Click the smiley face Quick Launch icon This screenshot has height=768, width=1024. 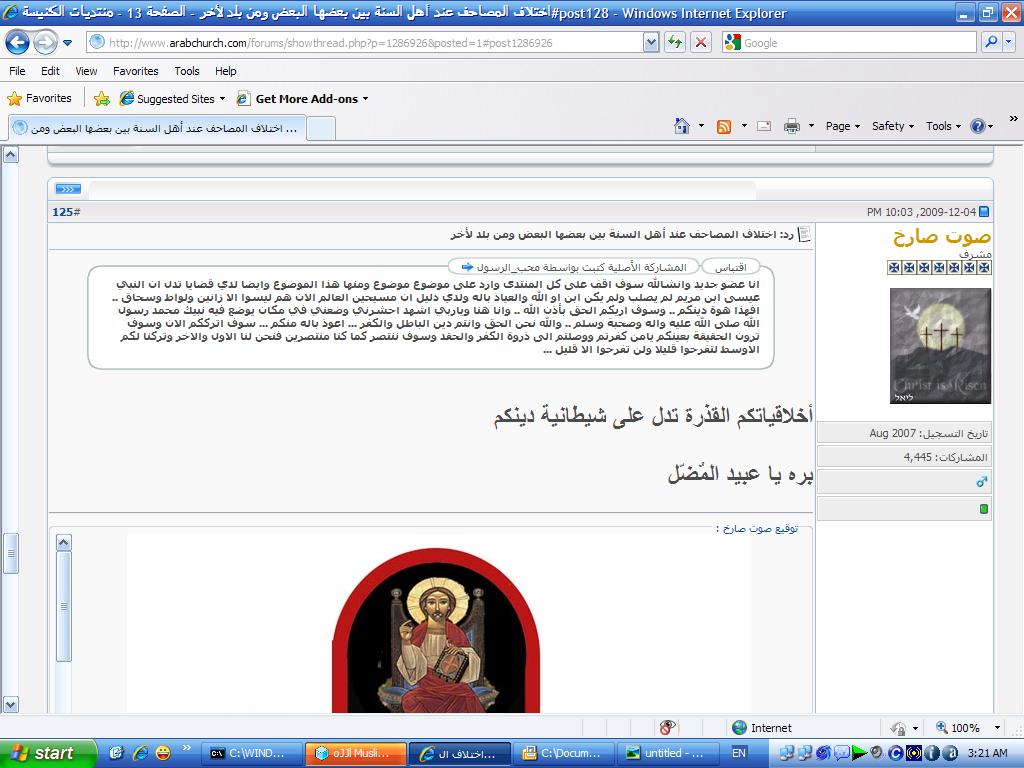(163, 754)
